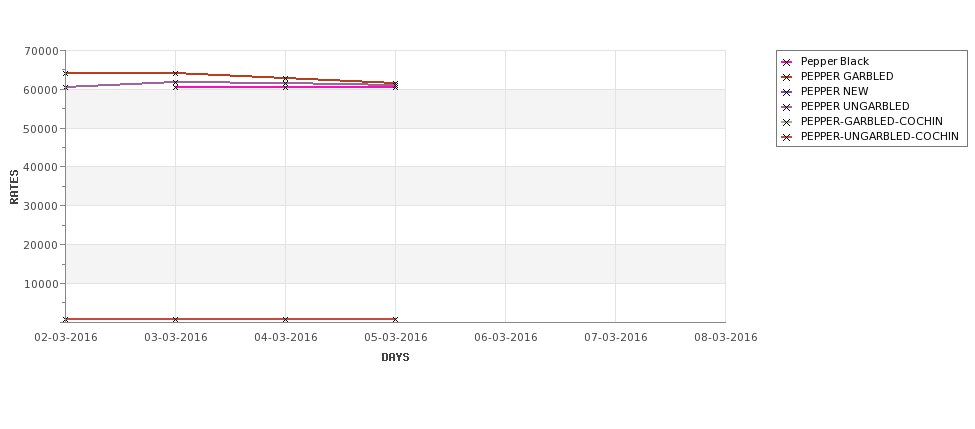Click the PEPPER-UNGARBLED-COCHIN legend marker icon
975x429 pixels.
pos(787,137)
